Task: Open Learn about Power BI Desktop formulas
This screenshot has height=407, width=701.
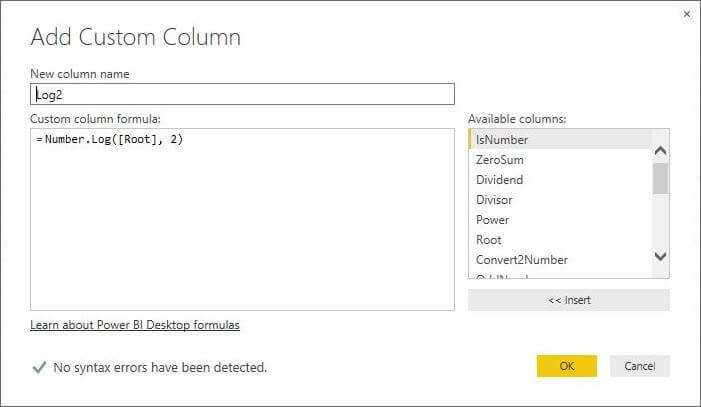Action: (x=135, y=325)
